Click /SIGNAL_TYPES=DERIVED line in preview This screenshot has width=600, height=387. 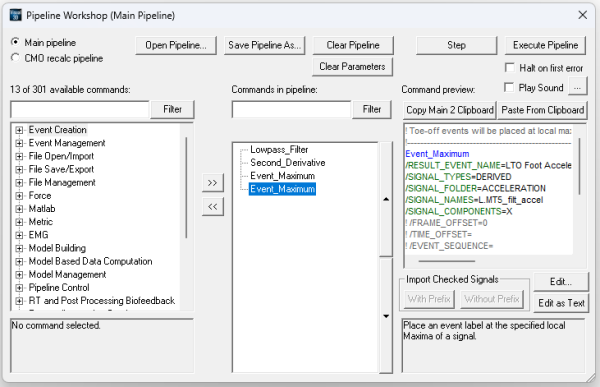[458, 177]
